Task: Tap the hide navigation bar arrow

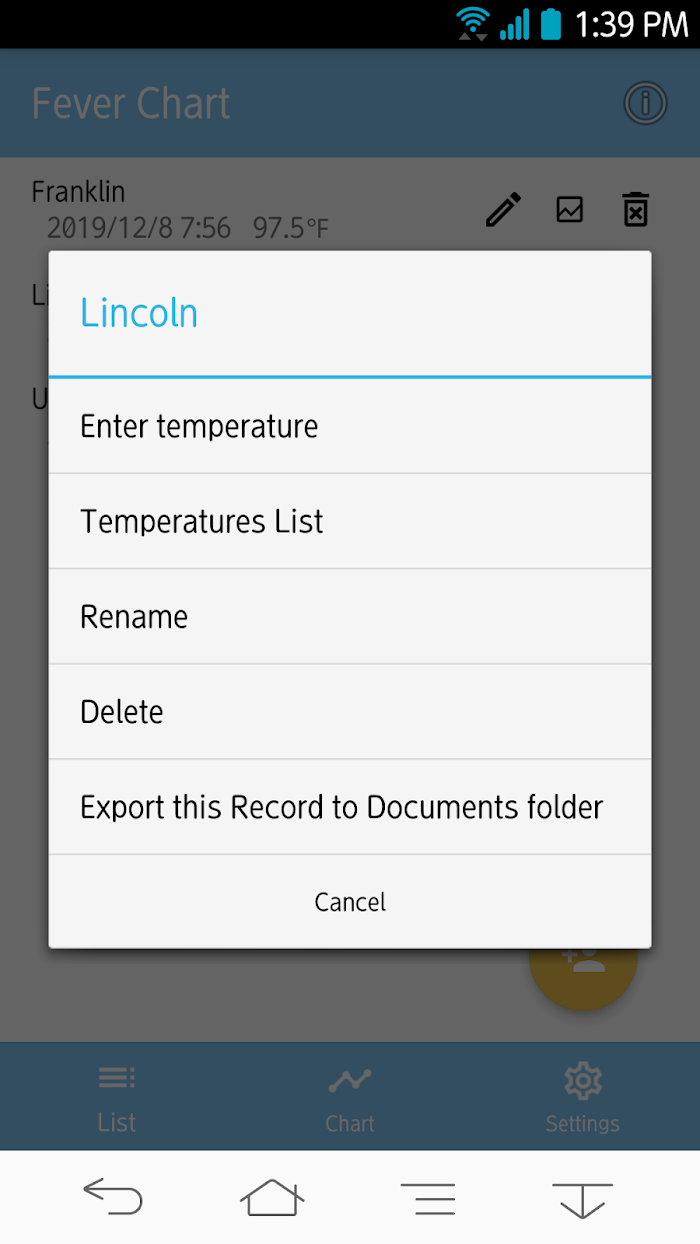Action: click(x=582, y=1199)
